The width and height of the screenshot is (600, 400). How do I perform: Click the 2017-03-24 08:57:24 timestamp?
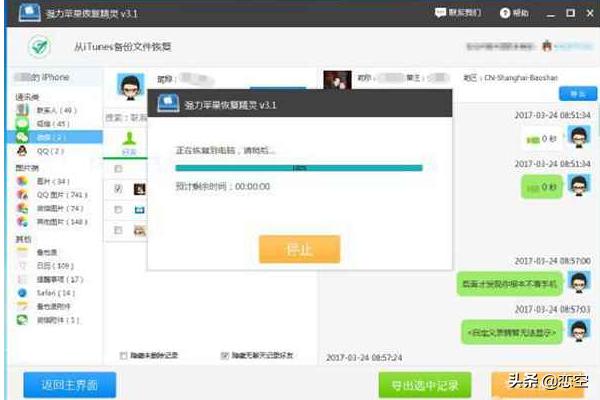pyautogui.click(x=364, y=358)
